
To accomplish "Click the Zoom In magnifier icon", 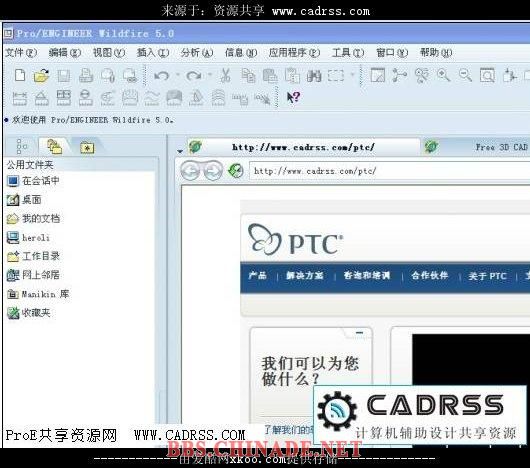I will pyautogui.click(x=443, y=75).
